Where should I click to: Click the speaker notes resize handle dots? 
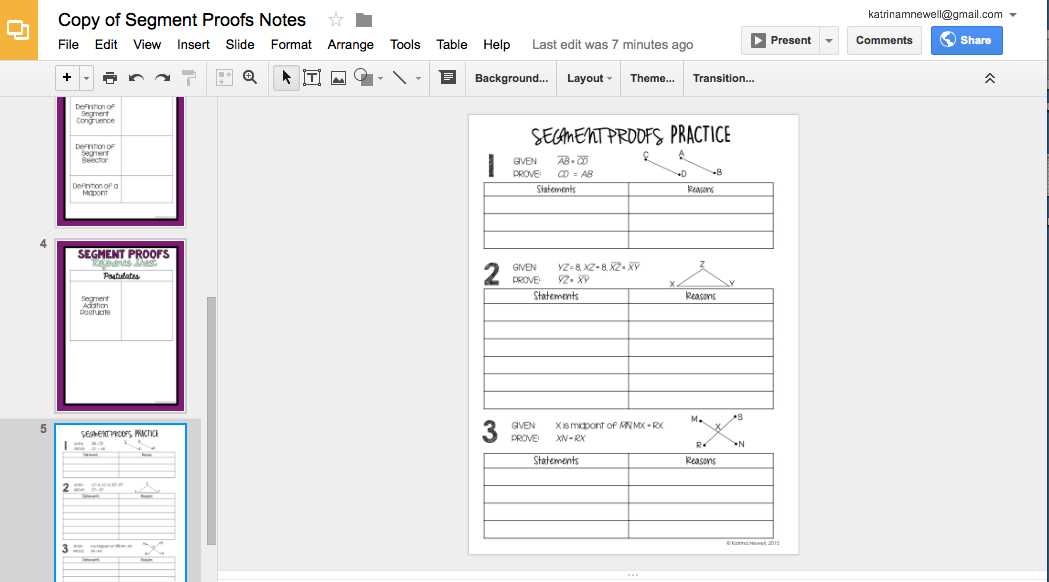click(633, 575)
